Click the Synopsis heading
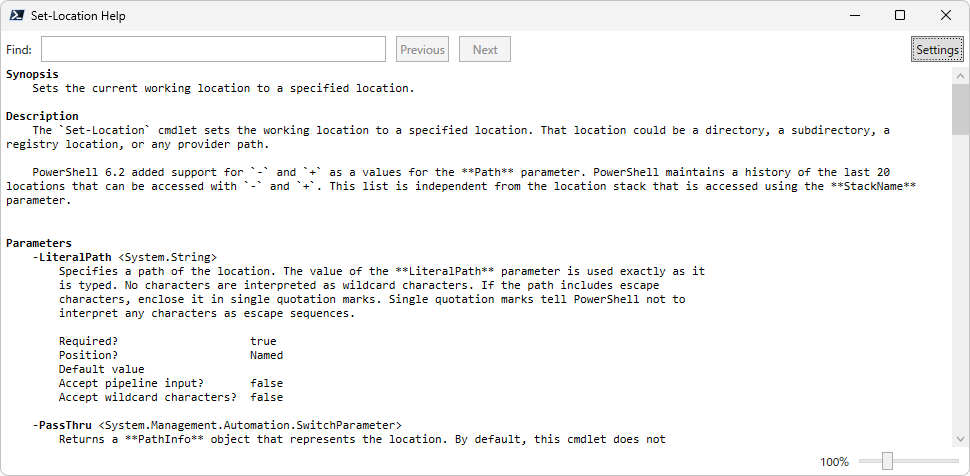970x476 pixels. [33, 74]
